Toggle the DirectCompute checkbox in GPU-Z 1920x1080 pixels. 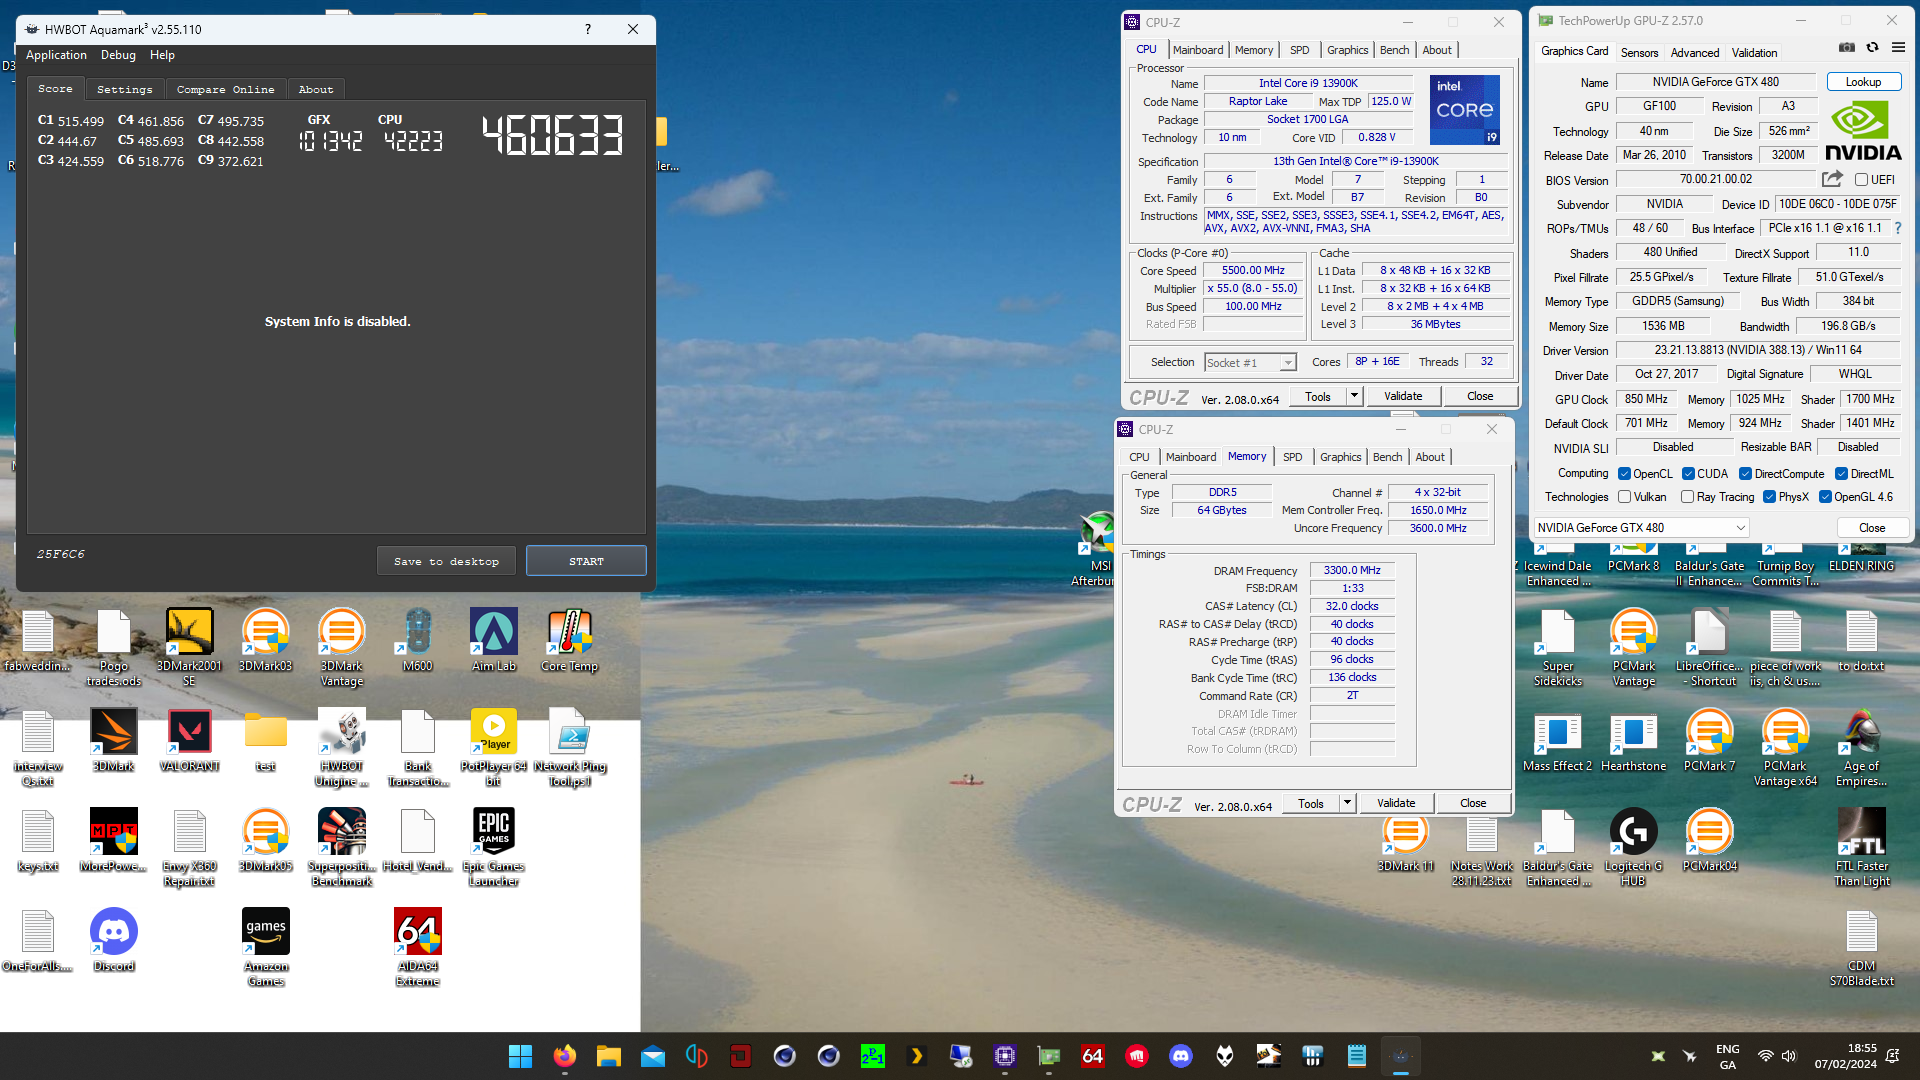click(1745, 474)
